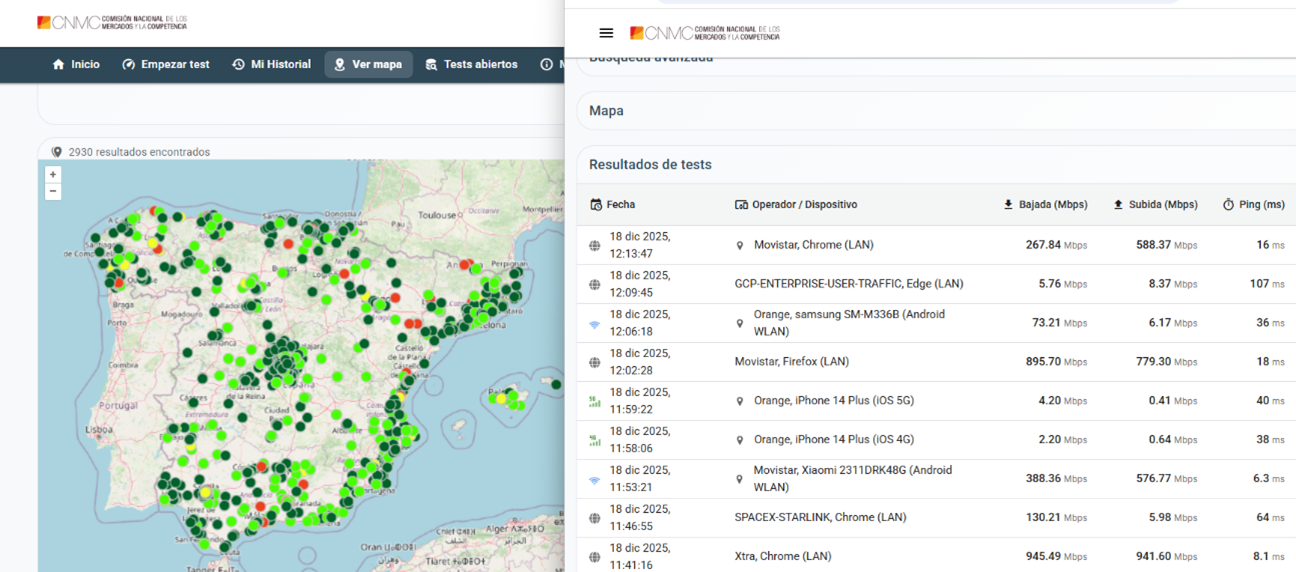Select the Tests abiertos menu item
The image size is (1296, 572).
pyautogui.click(x=471, y=64)
